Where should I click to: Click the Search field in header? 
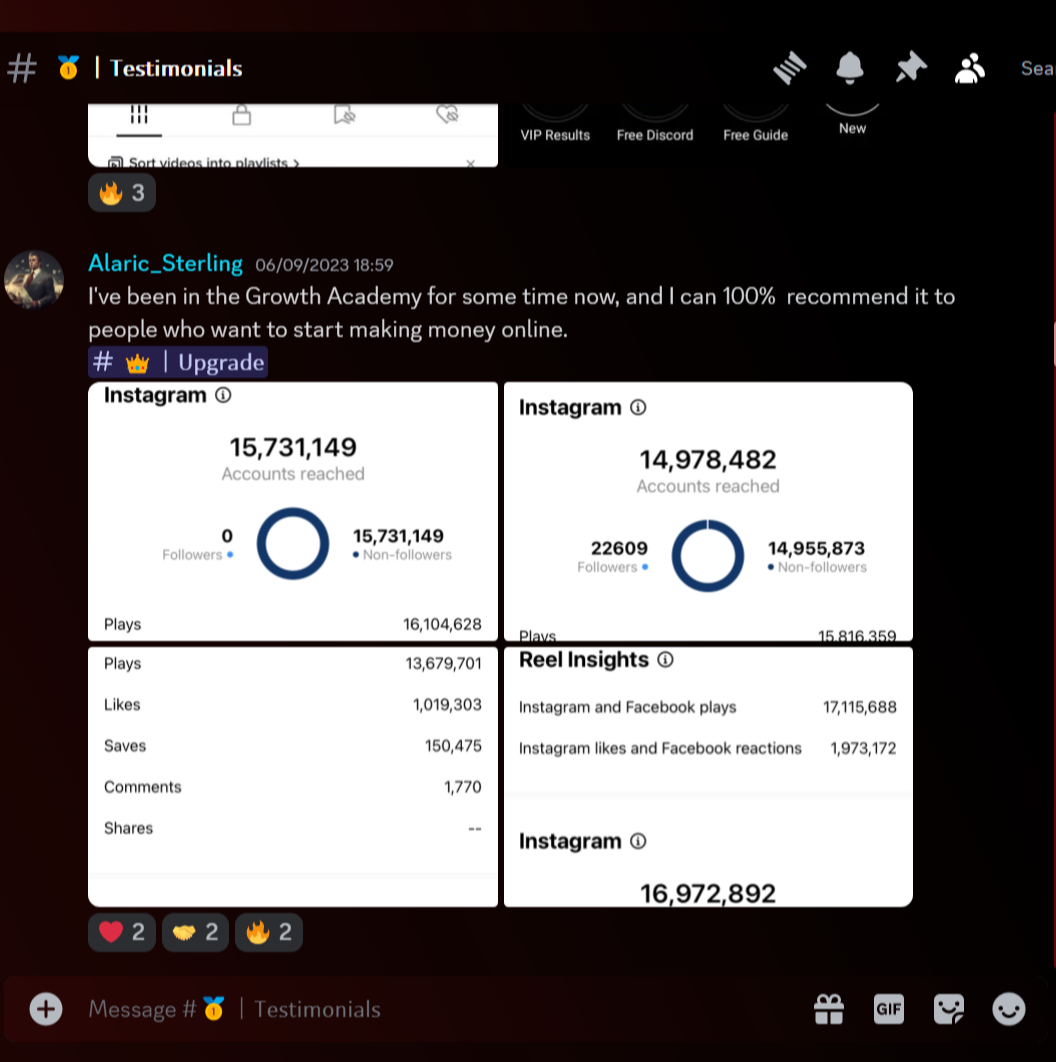(1037, 68)
